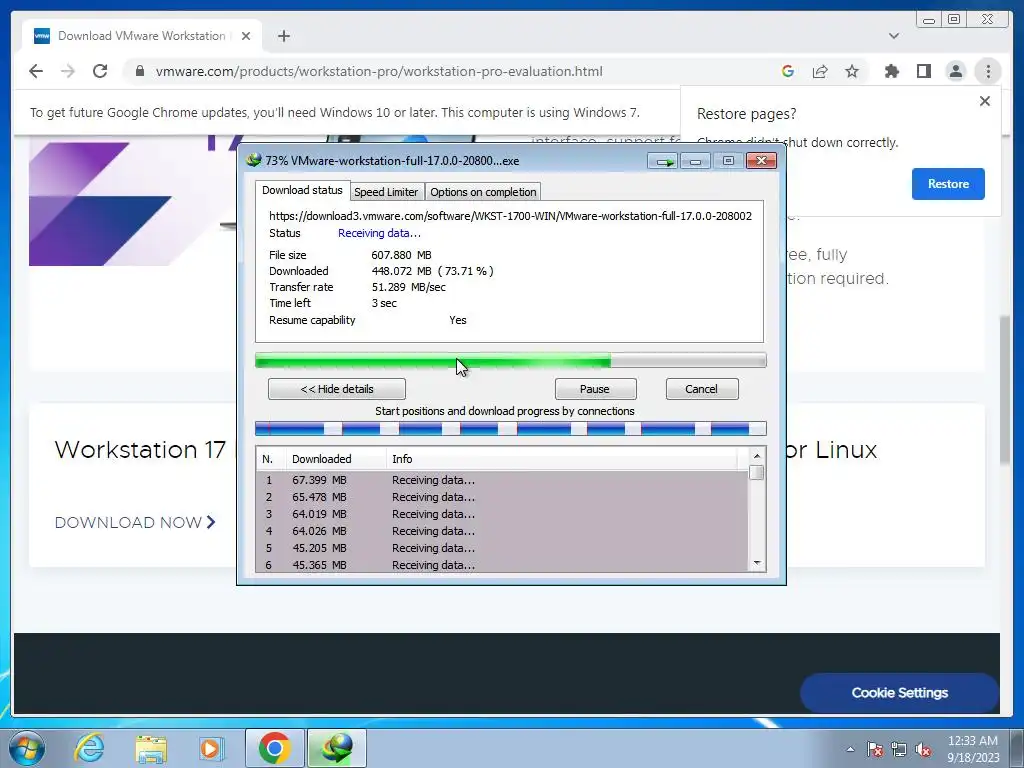The height and width of the screenshot is (768, 1024).
Task: Click scroll down arrow in connections list
Action: coord(757,563)
